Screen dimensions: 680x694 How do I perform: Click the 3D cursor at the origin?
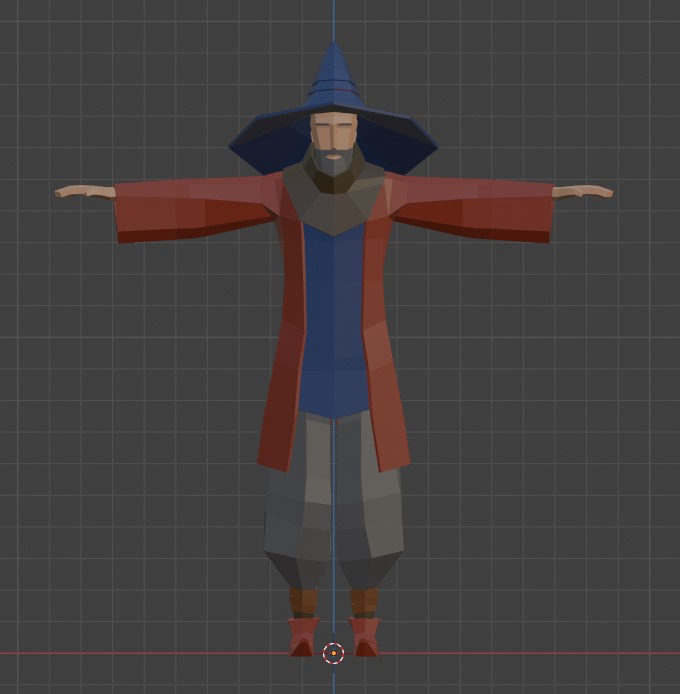pos(333,653)
